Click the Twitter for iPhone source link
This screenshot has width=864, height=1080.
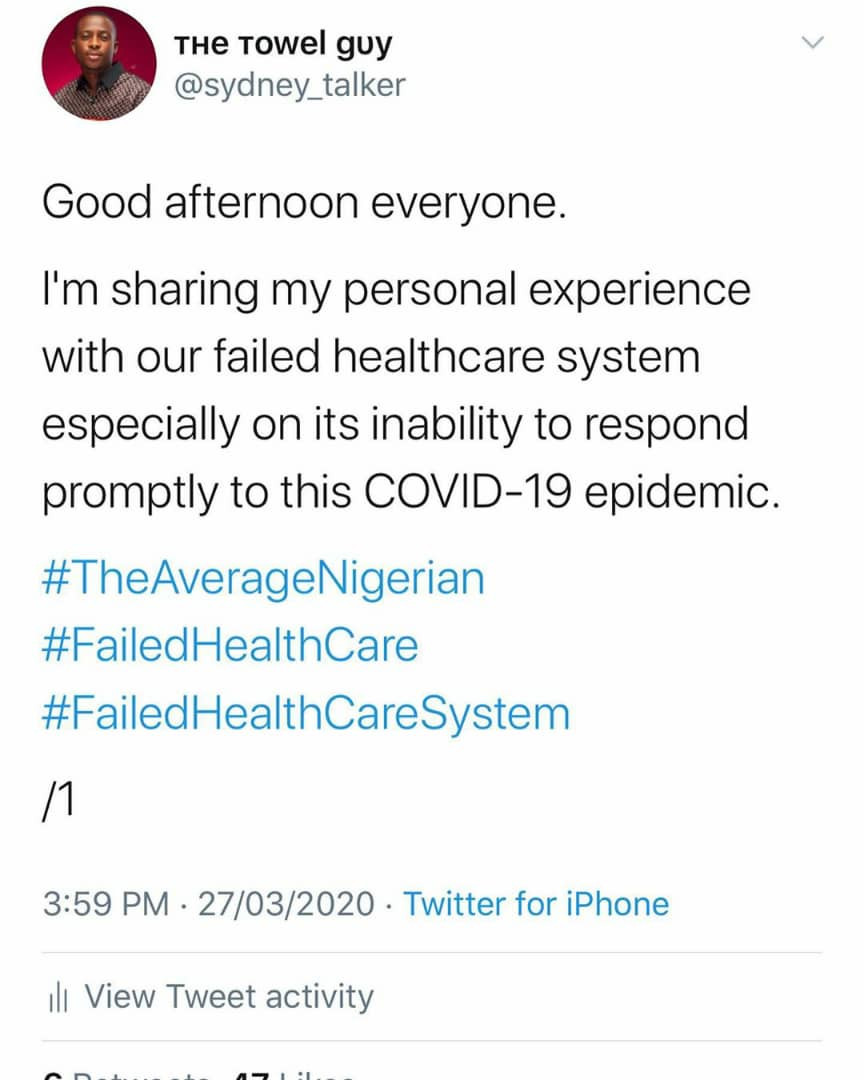point(536,904)
